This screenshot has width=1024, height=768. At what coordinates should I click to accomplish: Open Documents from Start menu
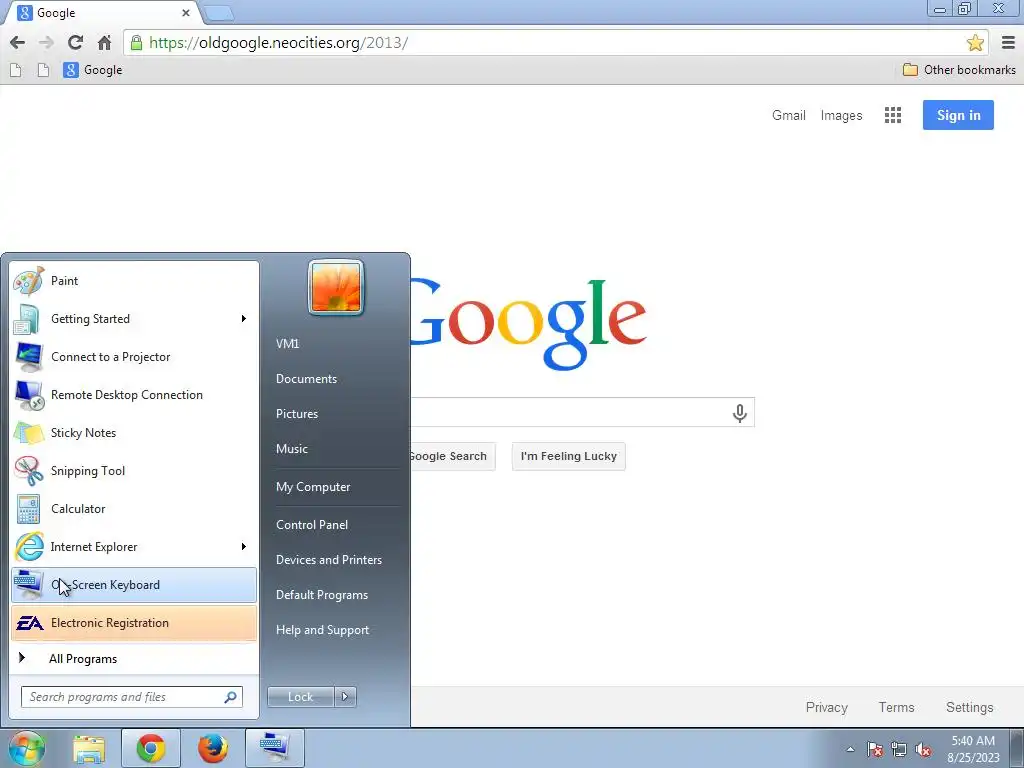click(x=306, y=379)
